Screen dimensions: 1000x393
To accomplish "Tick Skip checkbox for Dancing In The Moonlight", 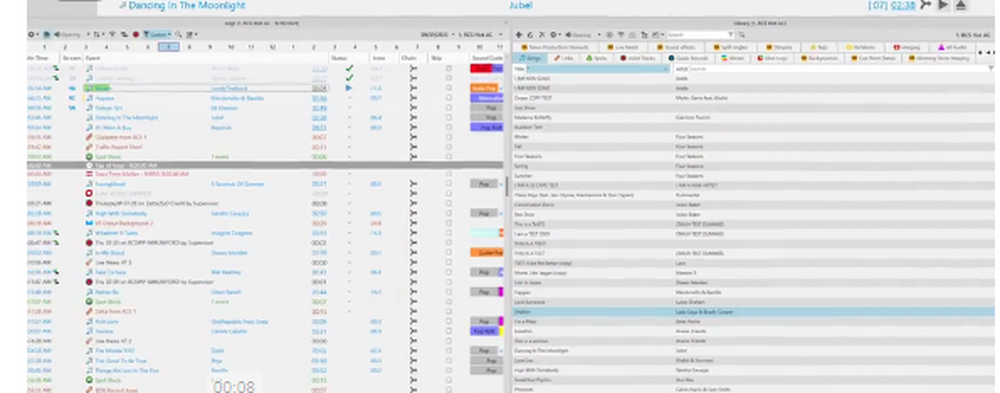I will pyautogui.click(x=449, y=117).
